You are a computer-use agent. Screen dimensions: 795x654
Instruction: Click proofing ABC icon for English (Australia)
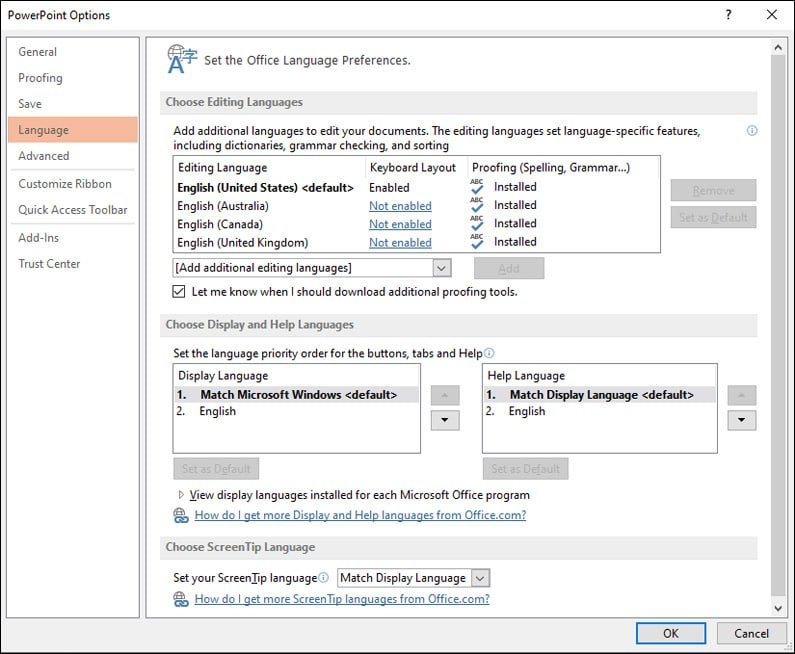pos(477,205)
